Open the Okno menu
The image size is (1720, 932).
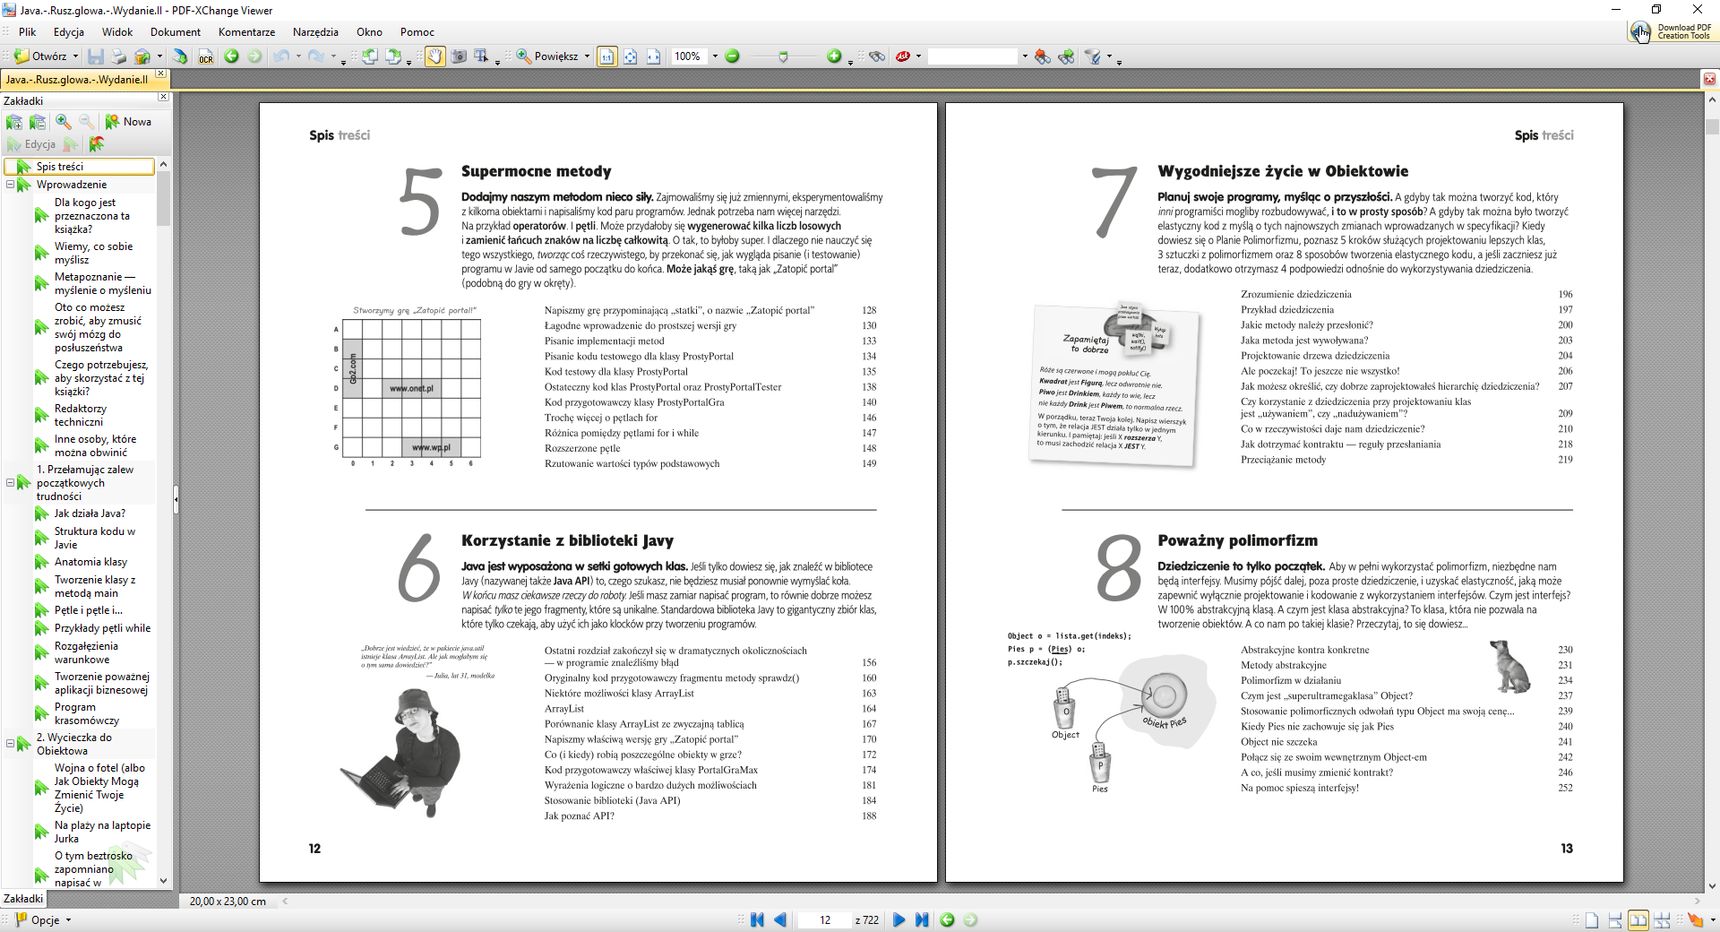(x=370, y=32)
